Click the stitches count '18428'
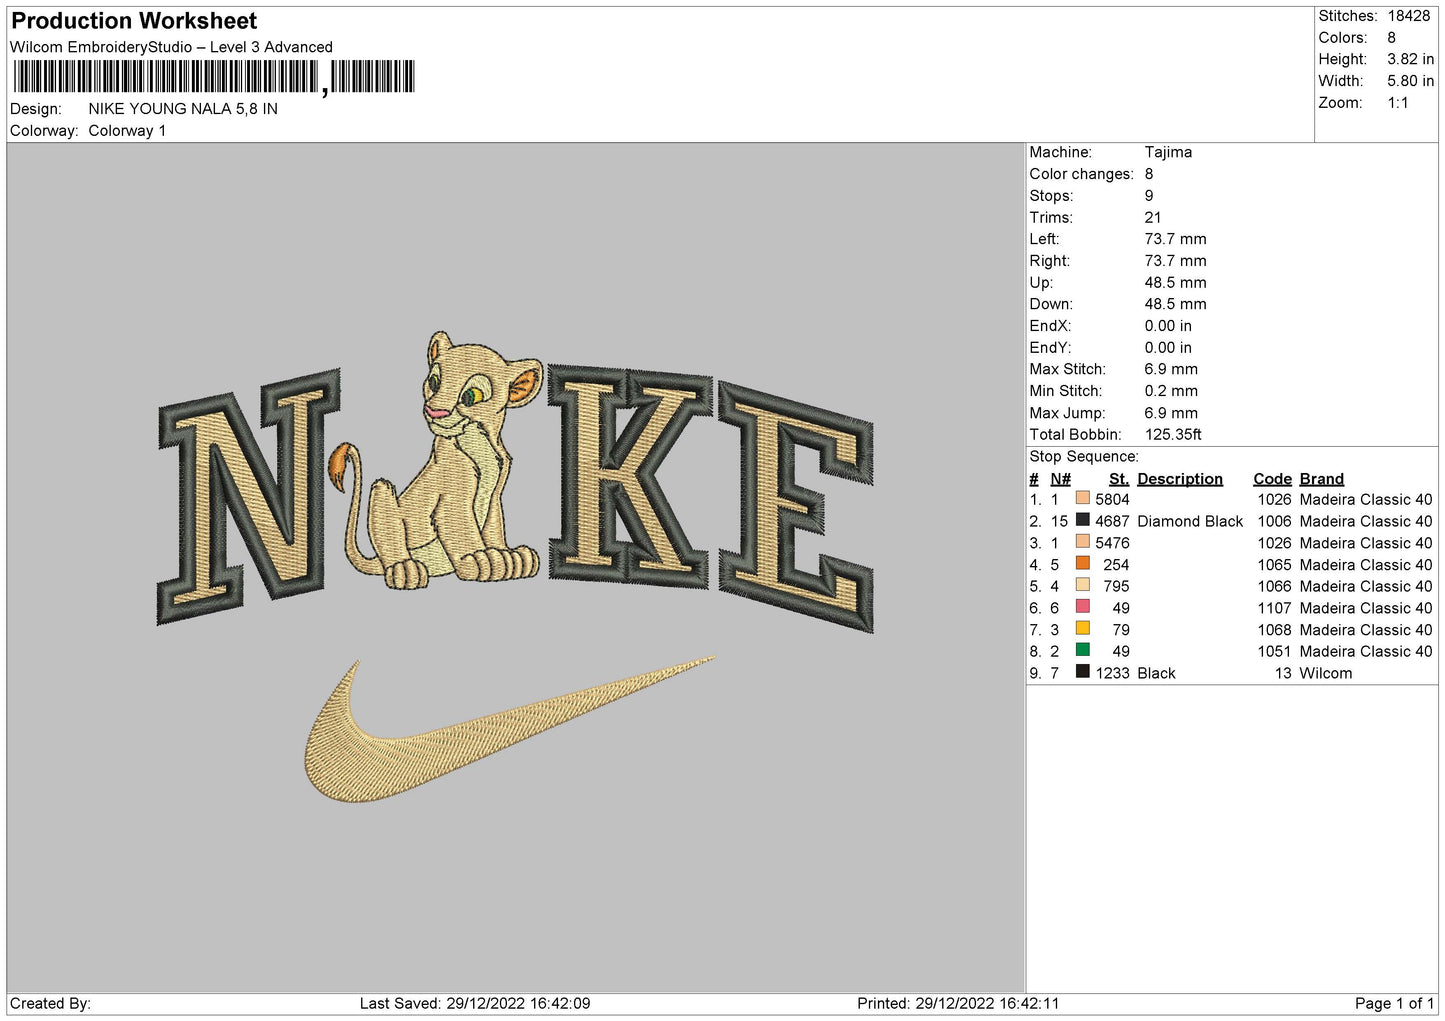1445x1021 pixels. click(1408, 16)
